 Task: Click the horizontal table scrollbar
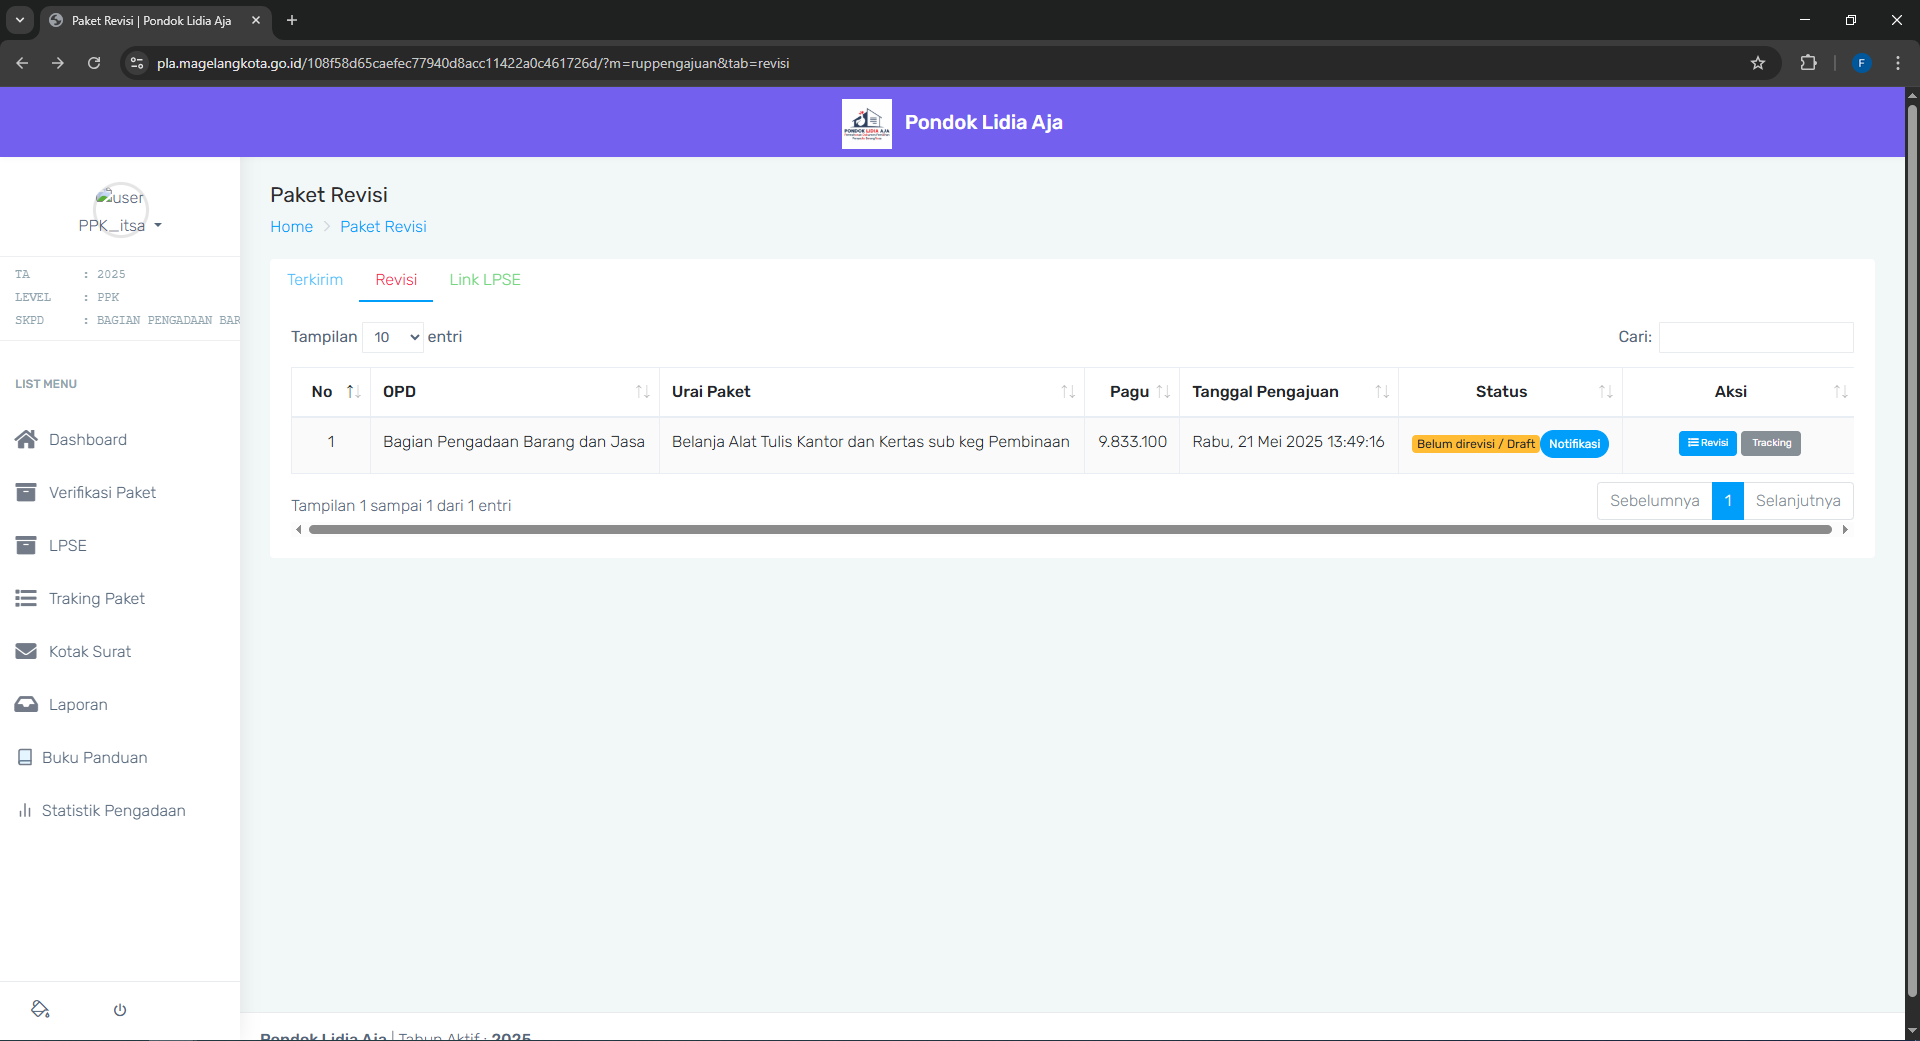click(x=1070, y=530)
